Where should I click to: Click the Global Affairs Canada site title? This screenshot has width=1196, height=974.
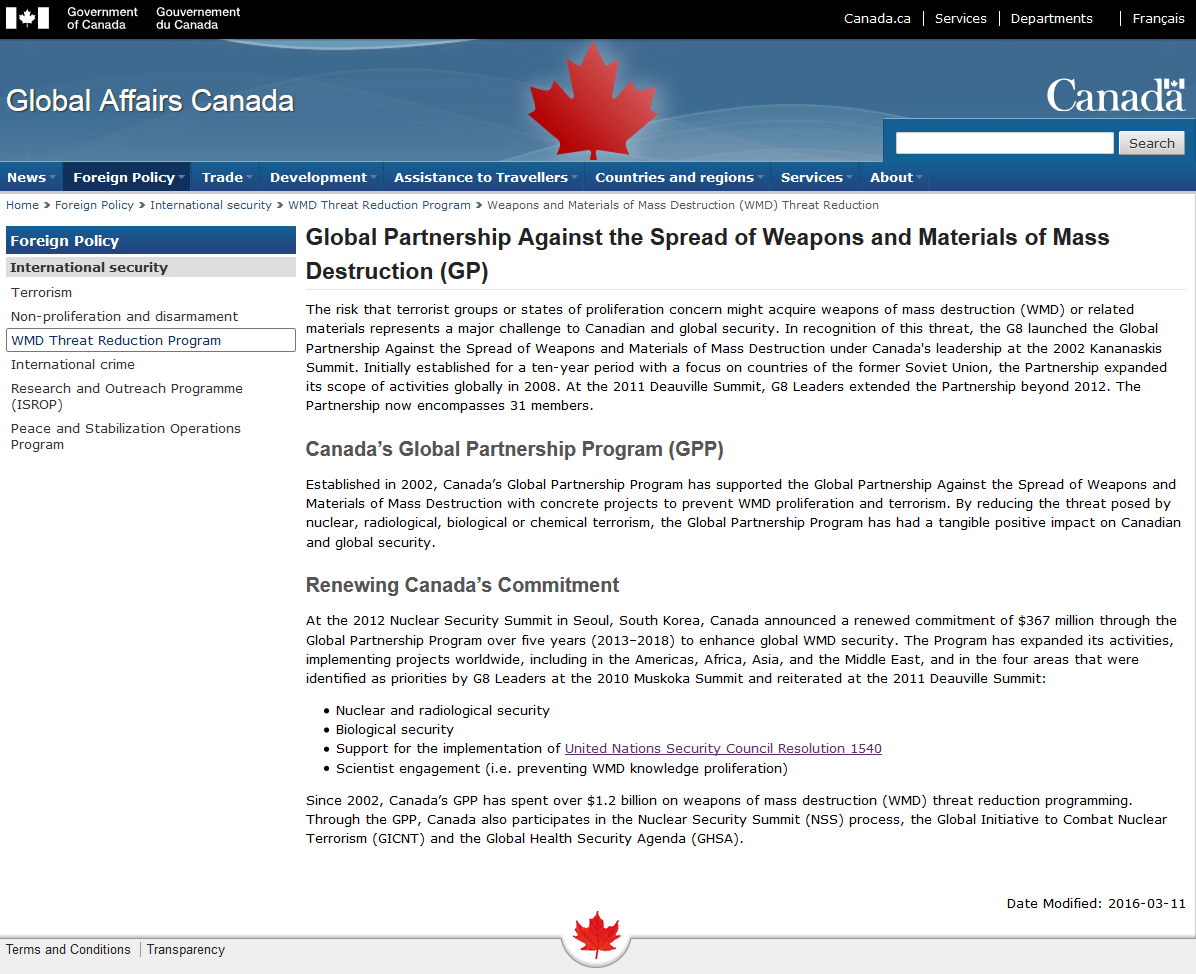[x=150, y=101]
